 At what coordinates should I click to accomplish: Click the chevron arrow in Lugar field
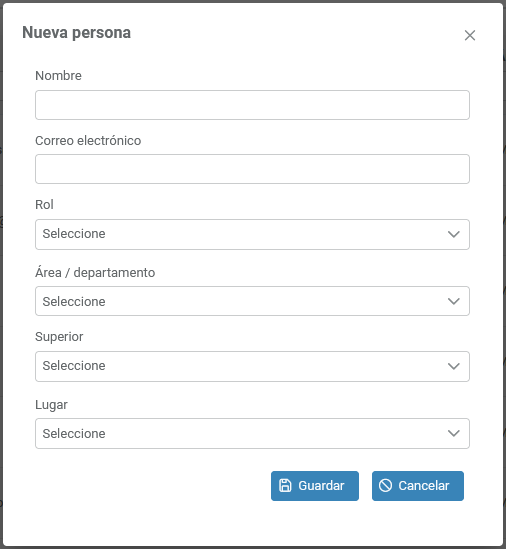tap(453, 433)
